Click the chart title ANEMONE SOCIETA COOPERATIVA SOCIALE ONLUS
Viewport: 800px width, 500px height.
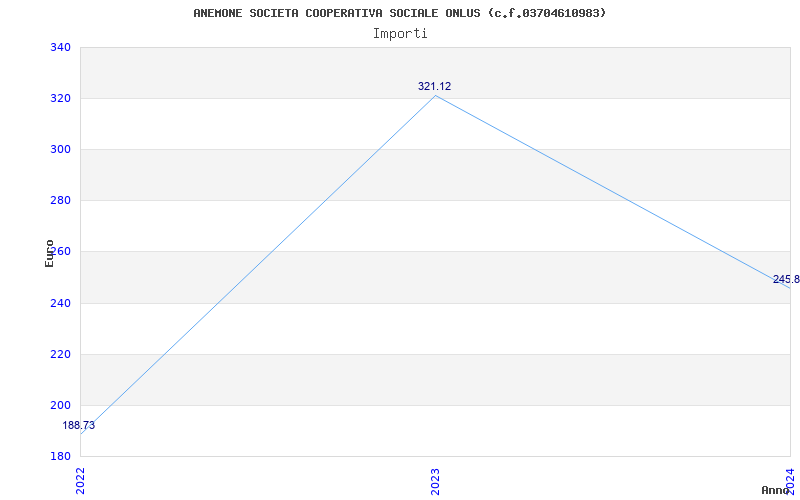[400, 13]
